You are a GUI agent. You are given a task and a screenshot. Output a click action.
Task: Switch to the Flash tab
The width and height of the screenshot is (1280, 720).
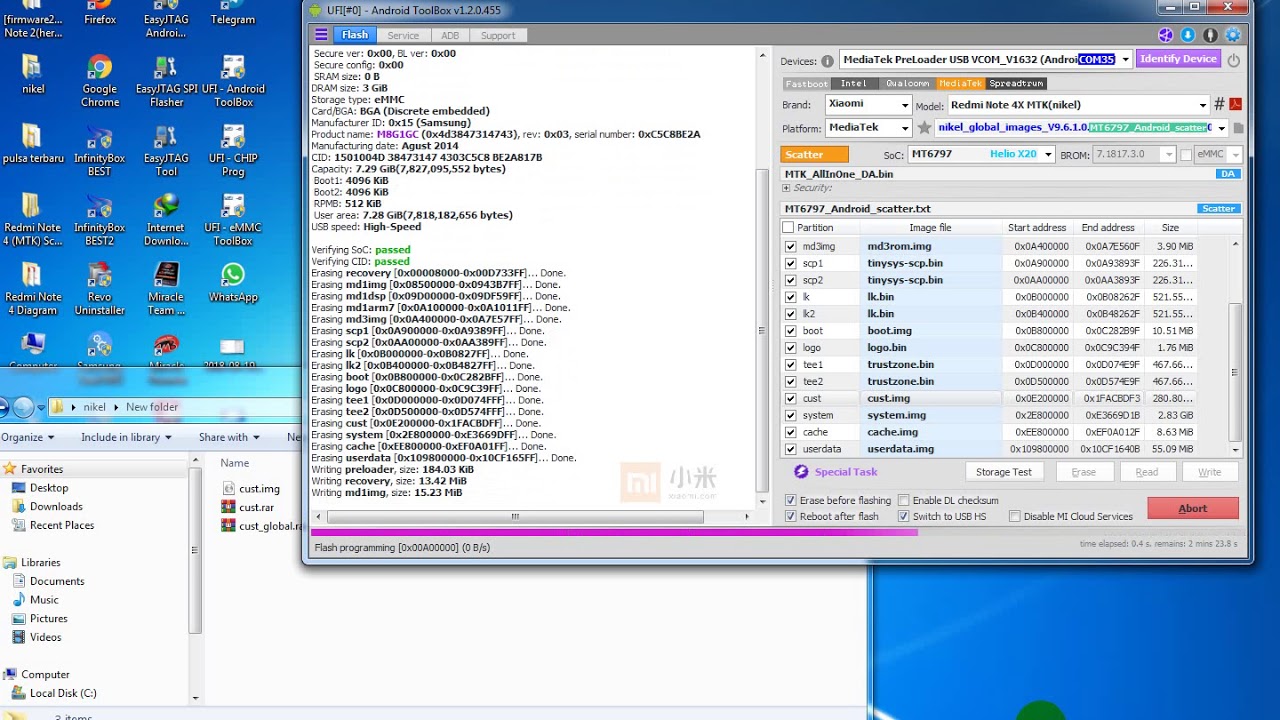355,35
